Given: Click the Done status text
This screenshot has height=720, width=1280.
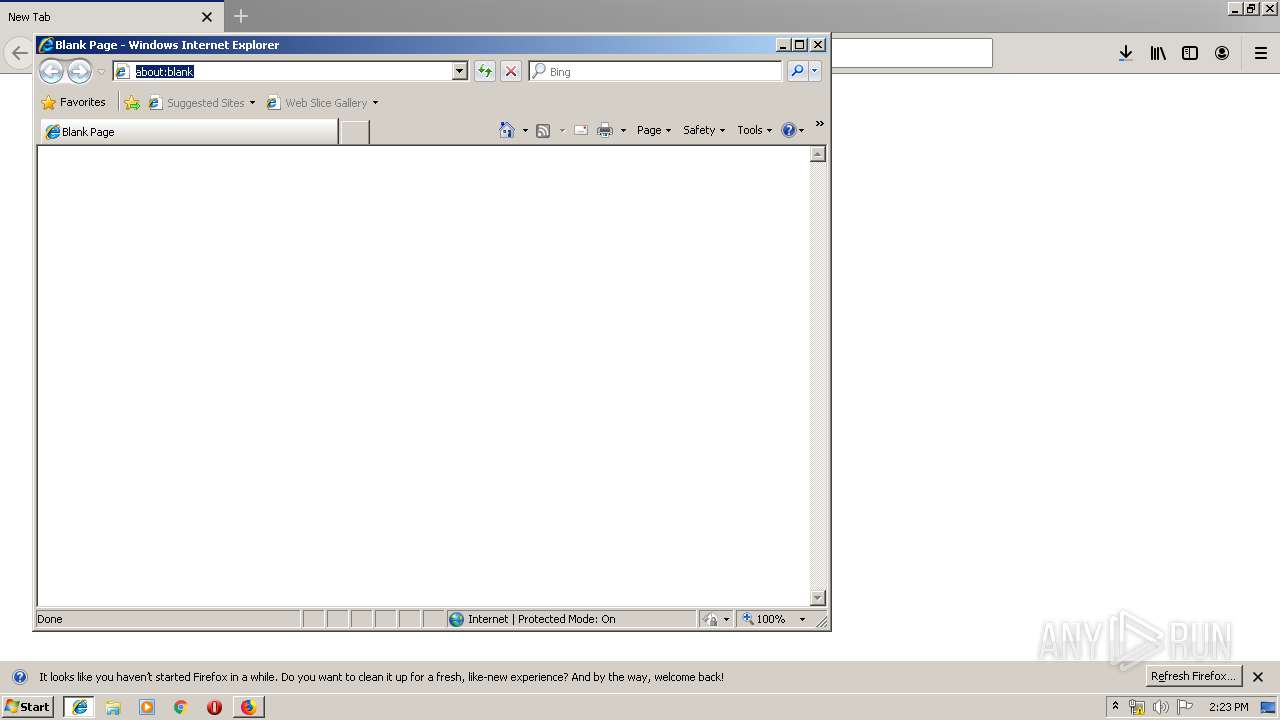Looking at the screenshot, I should pyautogui.click(x=50, y=619).
